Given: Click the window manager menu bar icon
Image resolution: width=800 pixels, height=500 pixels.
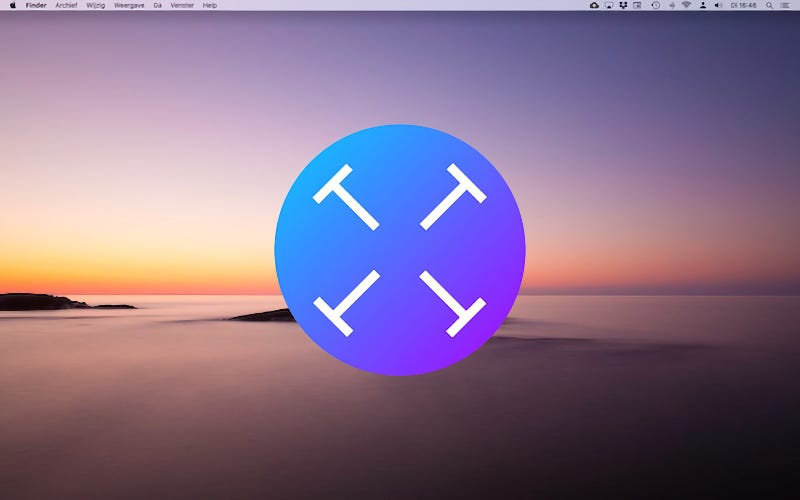Looking at the screenshot, I should [637, 5].
